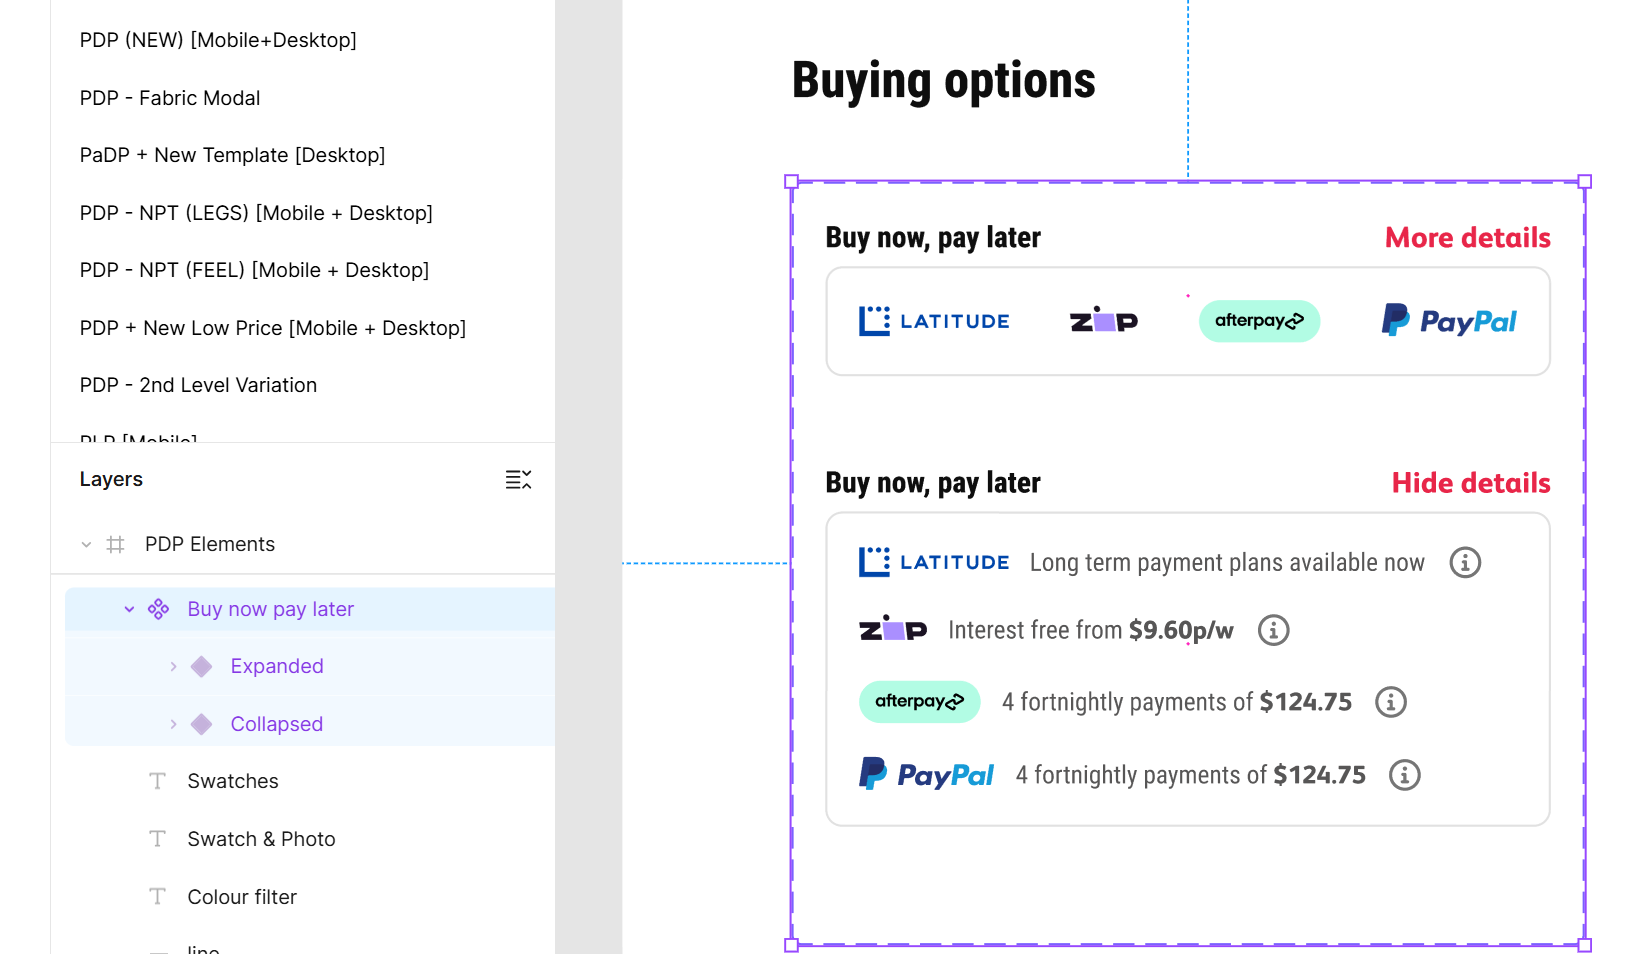Click the Buying options heading on canvas
Screen dimensions: 1630x954
[x=943, y=81]
